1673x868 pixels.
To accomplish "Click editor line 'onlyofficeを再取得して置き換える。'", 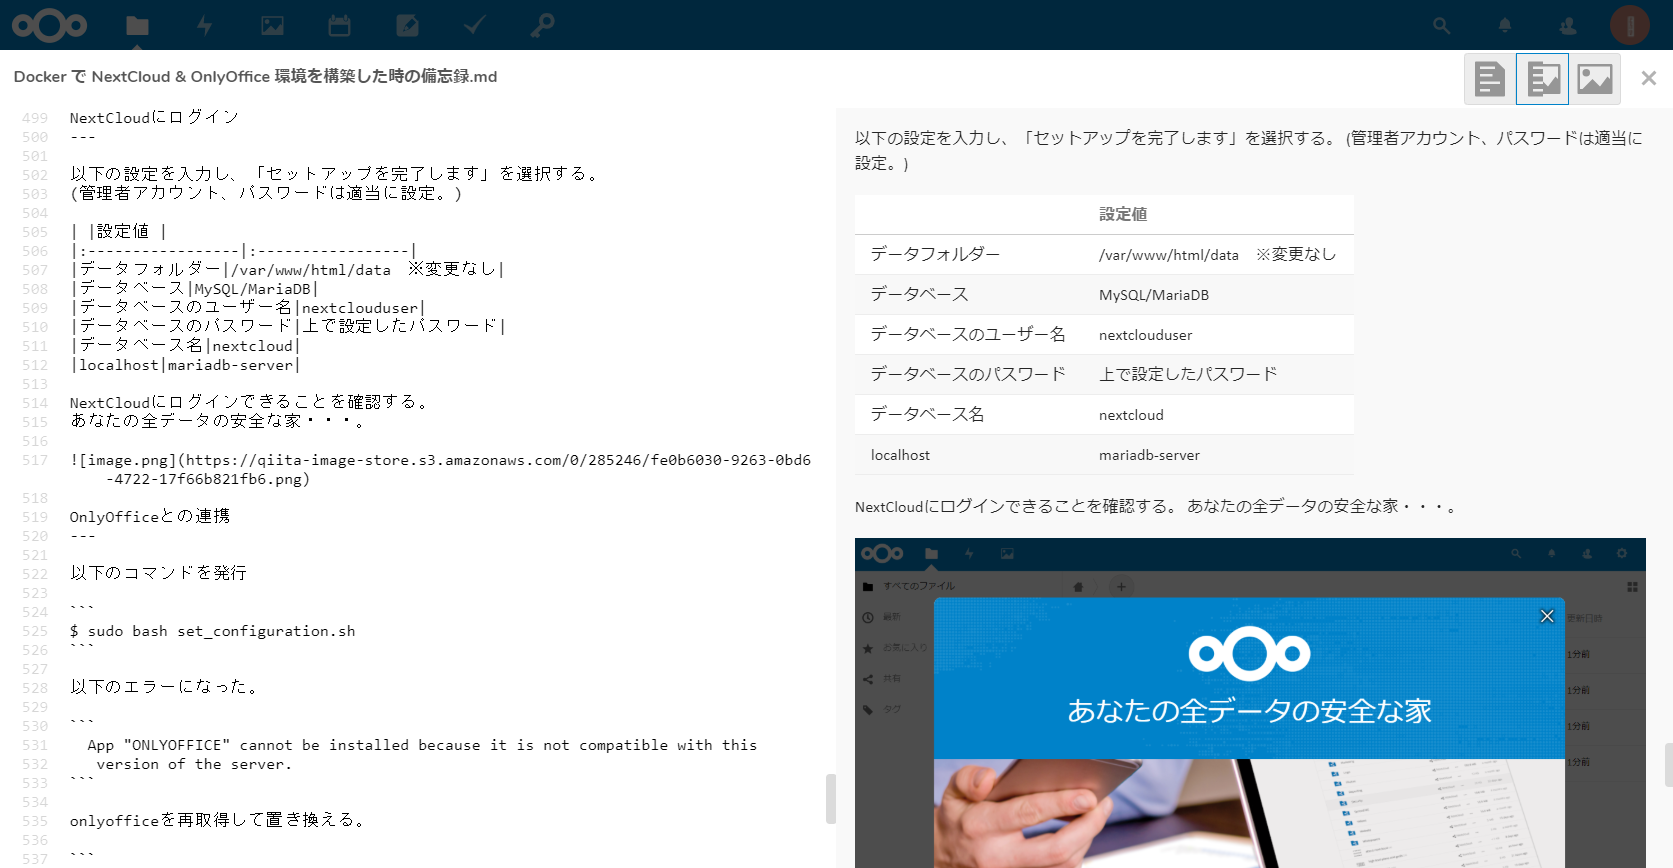I will [x=219, y=820].
